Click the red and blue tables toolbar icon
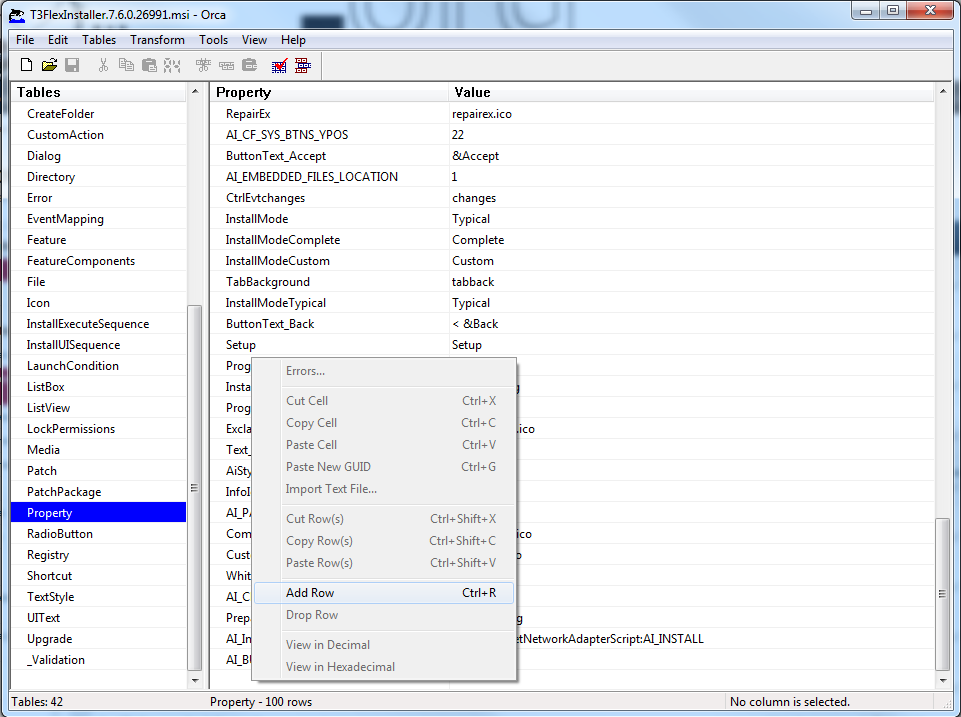This screenshot has width=961, height=717. [x=303, y=66]
